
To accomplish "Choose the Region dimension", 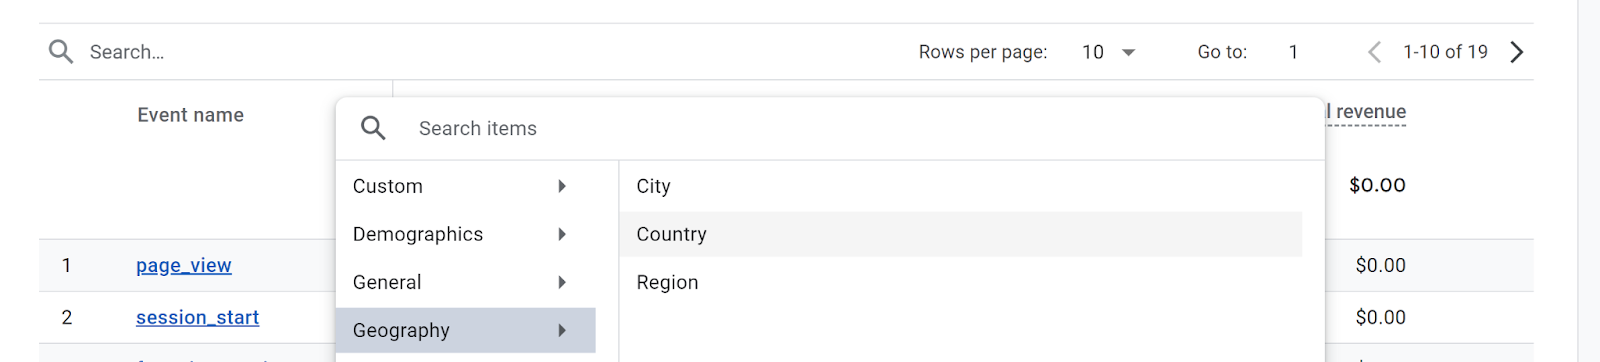I will click(x=961, y=282).
